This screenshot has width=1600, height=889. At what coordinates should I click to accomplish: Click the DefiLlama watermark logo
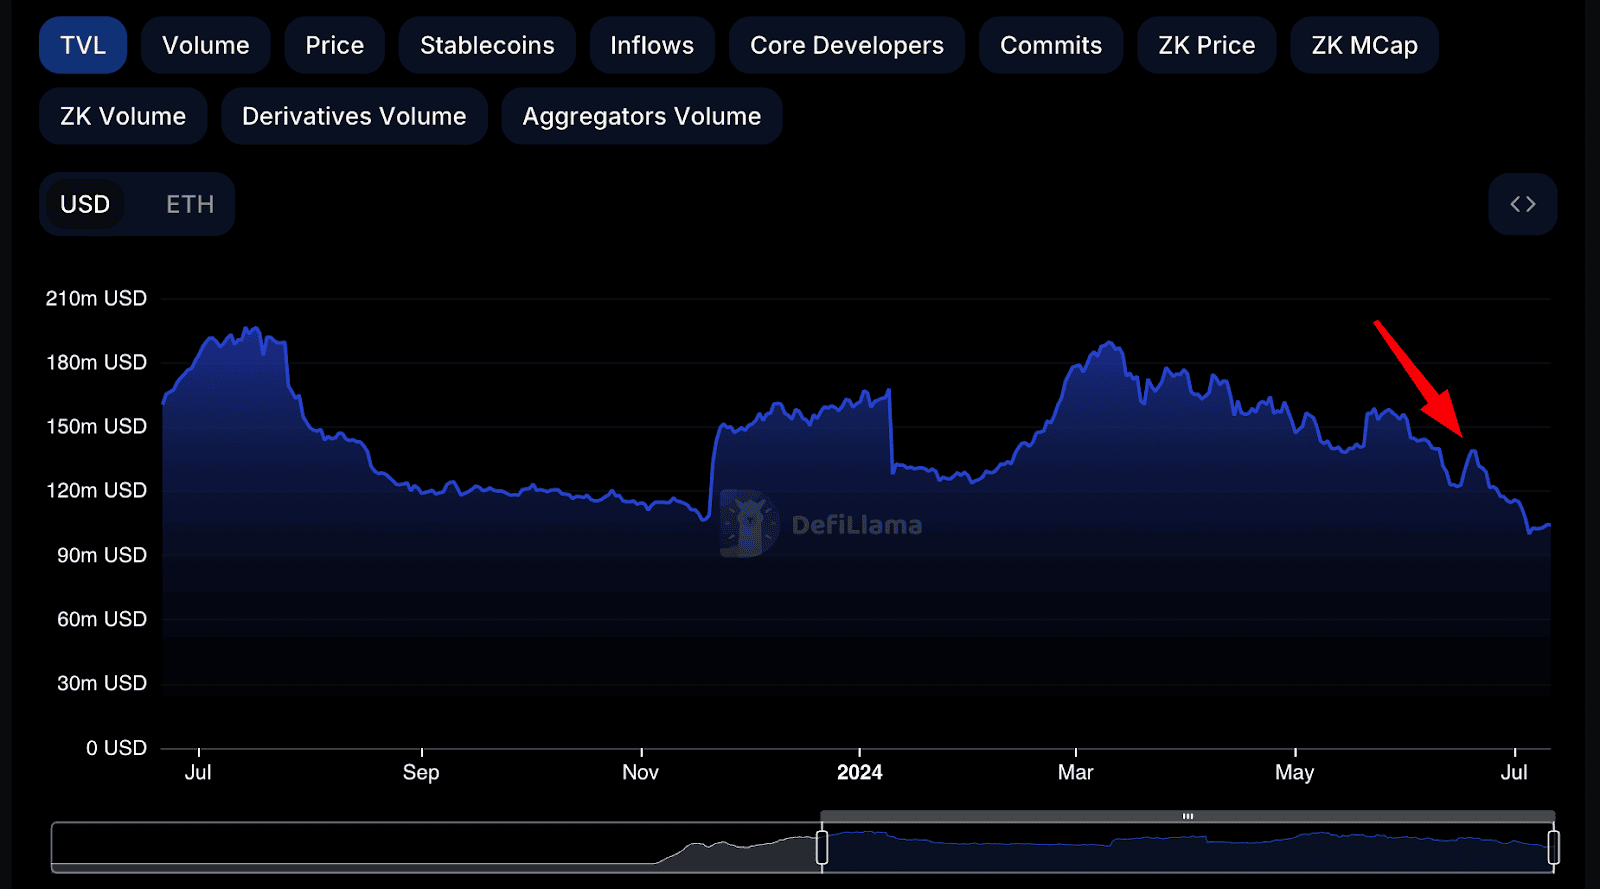748,523
